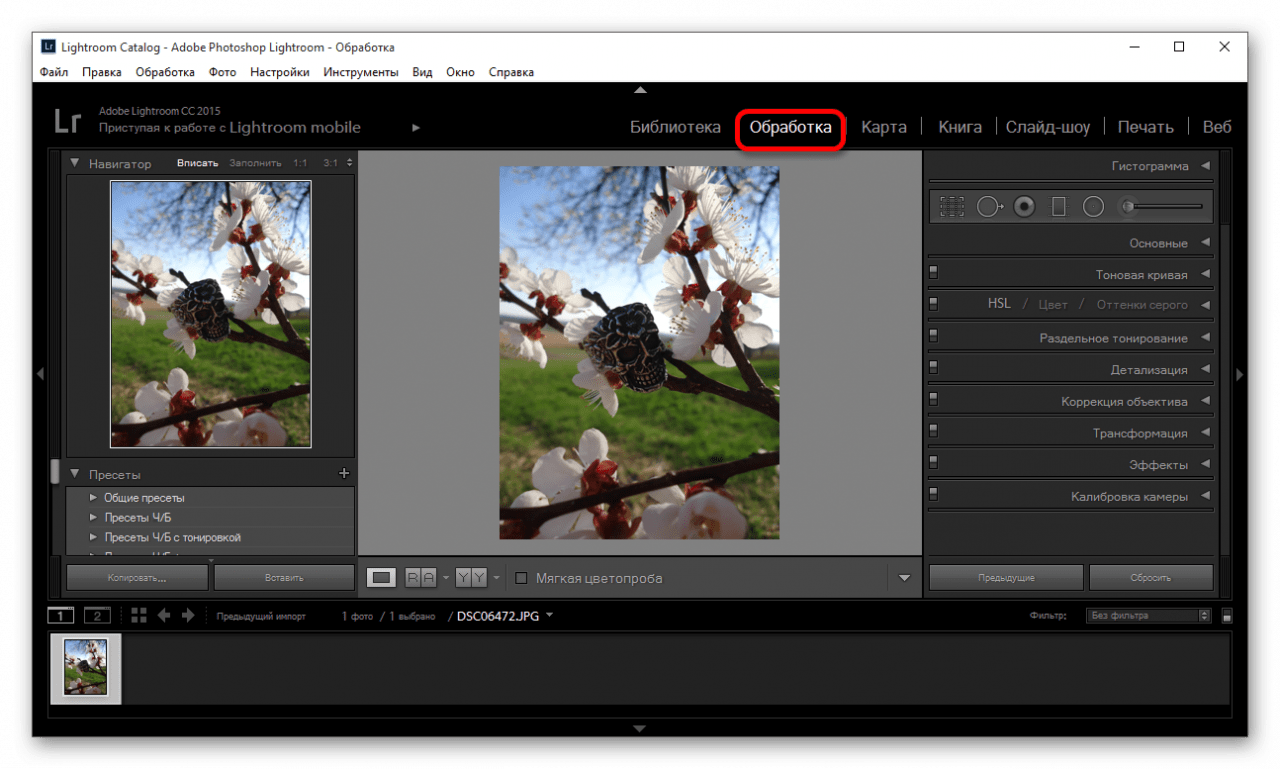Collapse the left panel side arrow
Viewport: 1280px width, 769px height.
click(40, 374)
